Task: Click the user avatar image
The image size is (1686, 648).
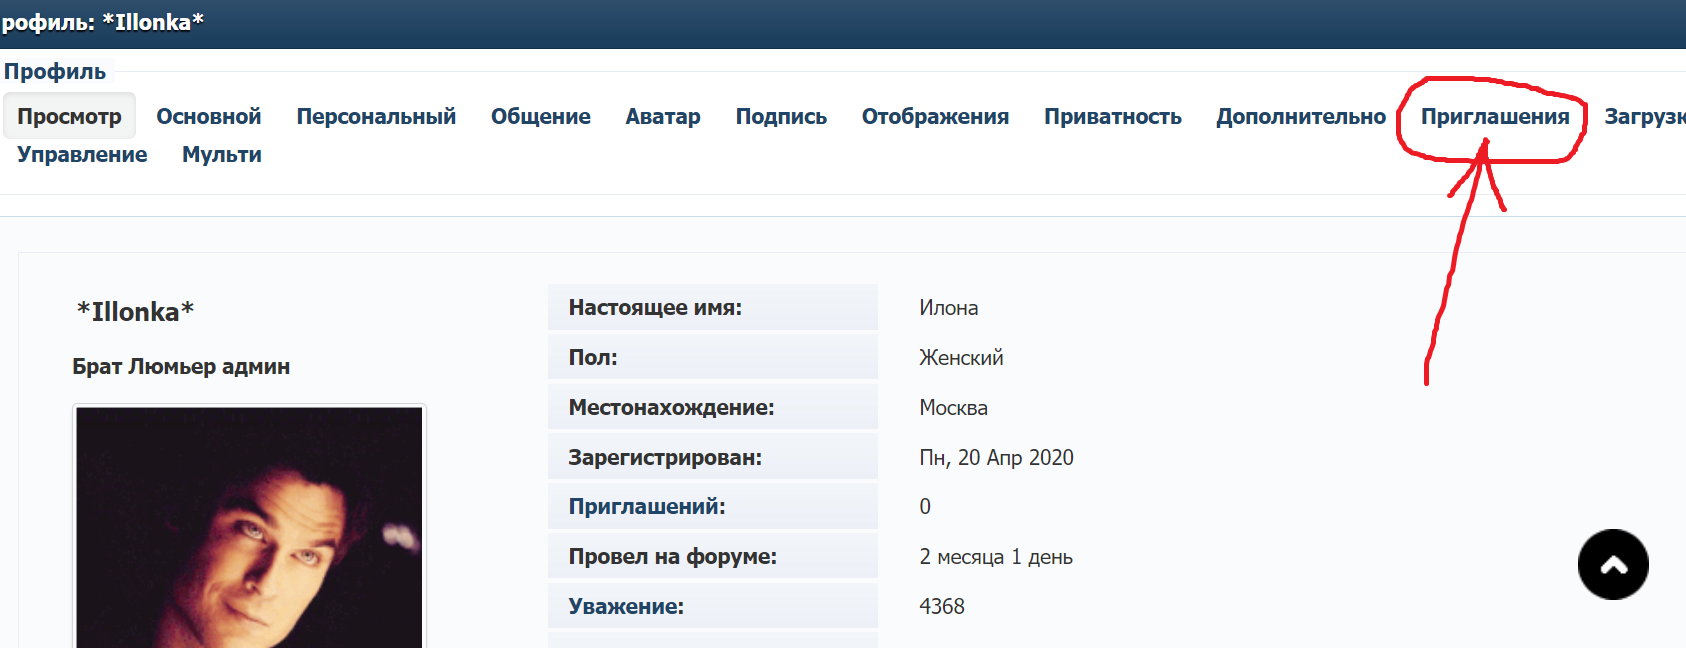Action: (249, 527)
